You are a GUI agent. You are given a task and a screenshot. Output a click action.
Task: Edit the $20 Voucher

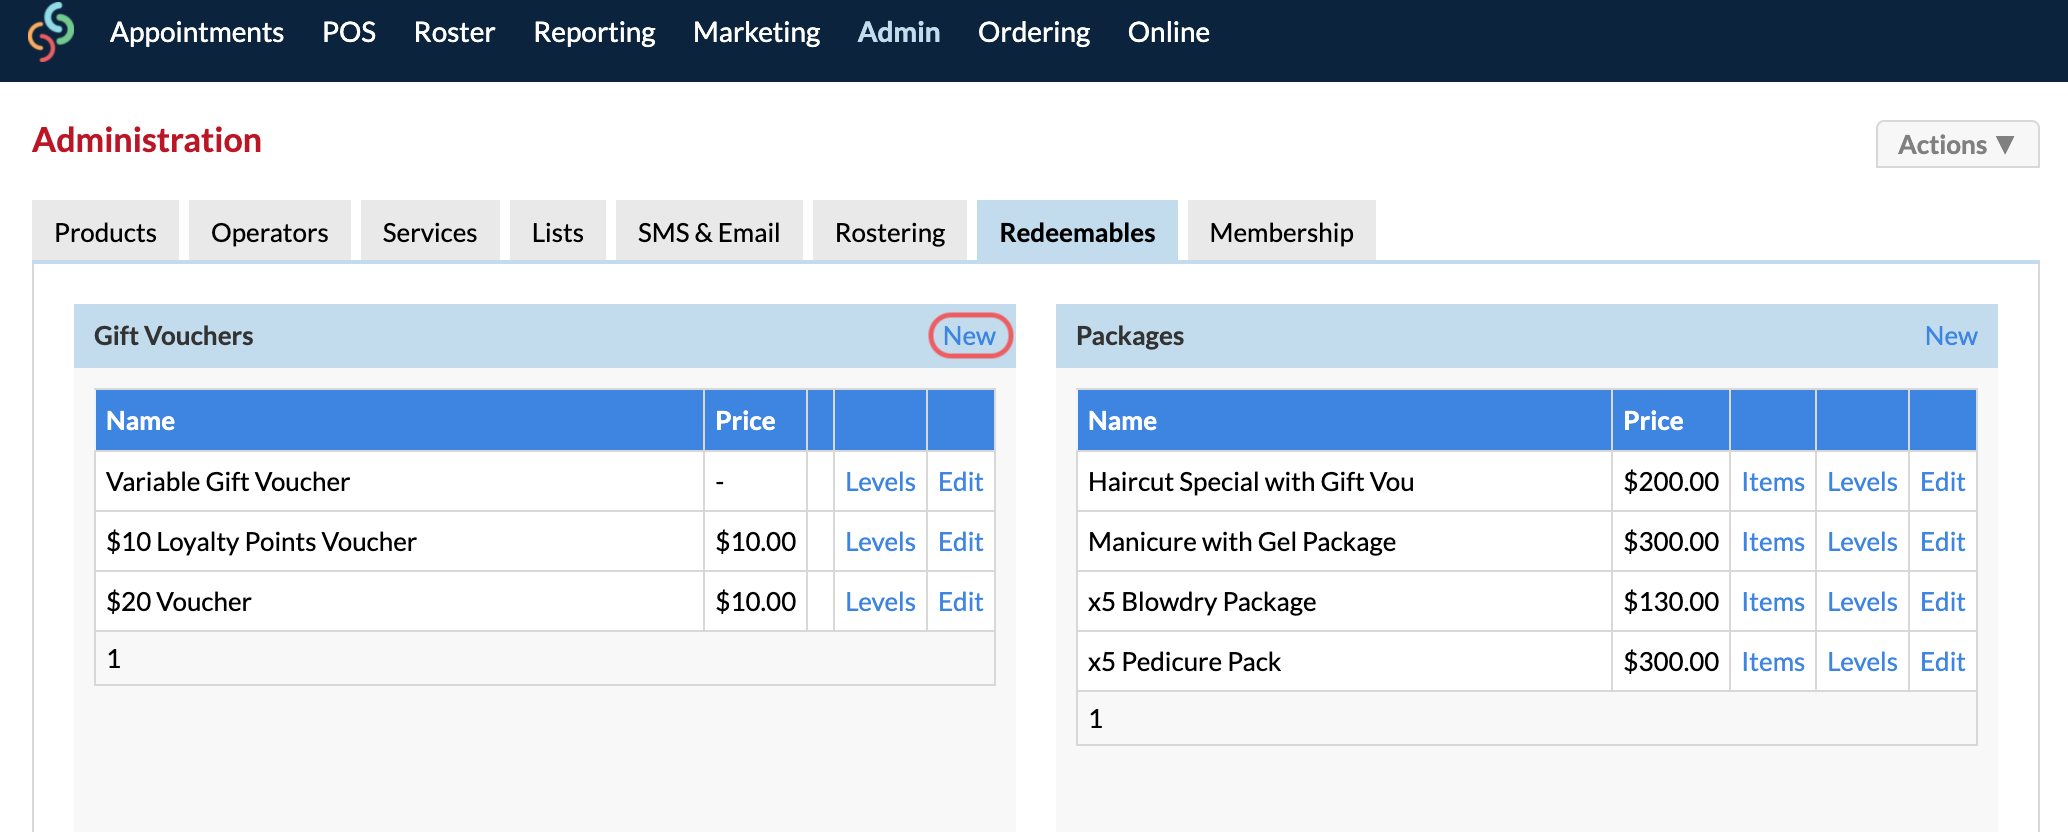[960, 602]
